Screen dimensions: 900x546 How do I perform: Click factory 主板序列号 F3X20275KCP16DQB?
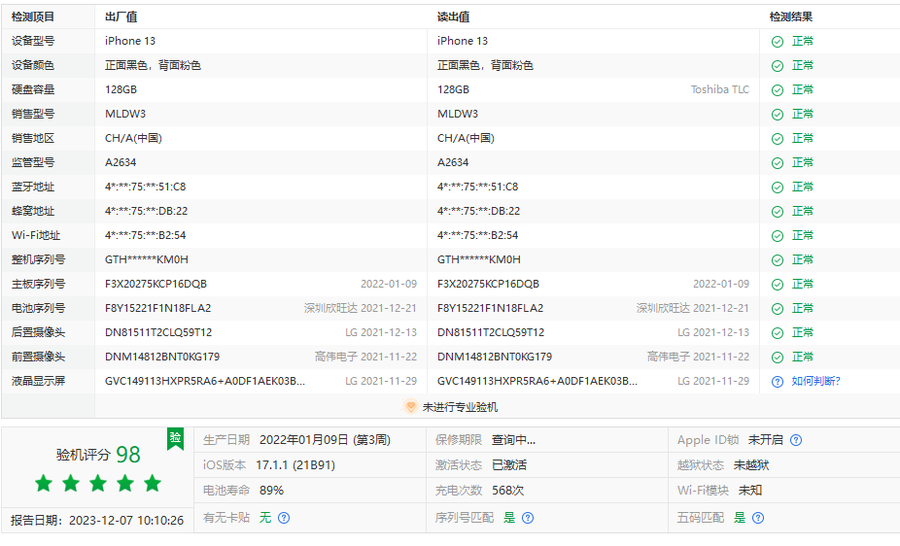click(x=156, y=284)
